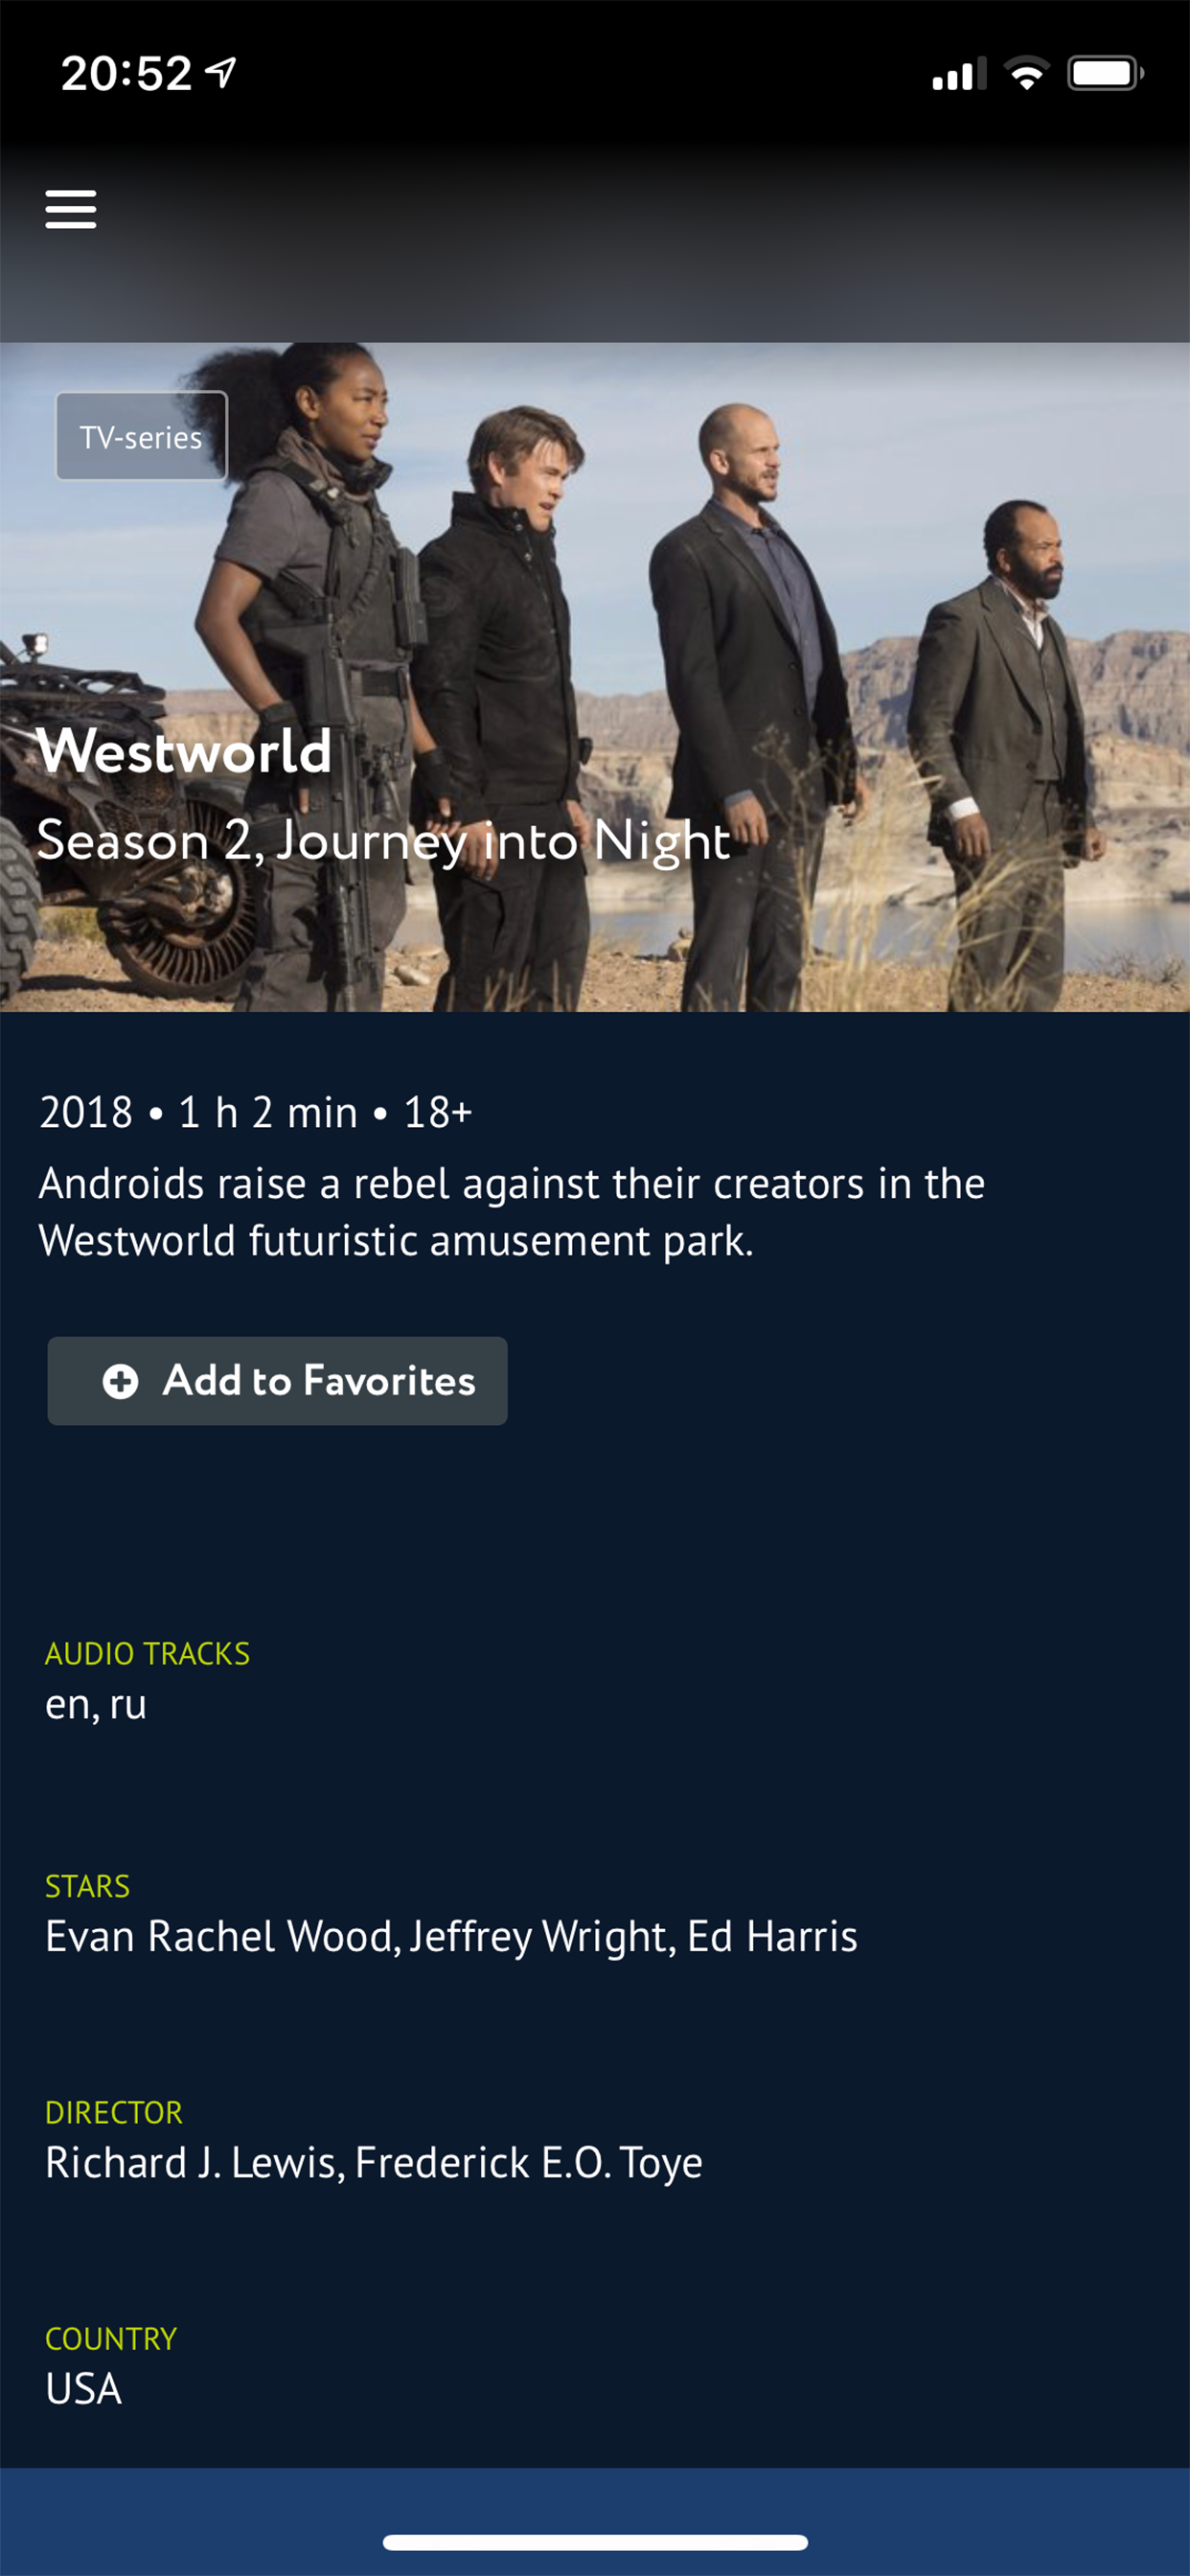
Task: Tap the stars list starting with Evan Rachel Wood
Action: click(451, 1936)
